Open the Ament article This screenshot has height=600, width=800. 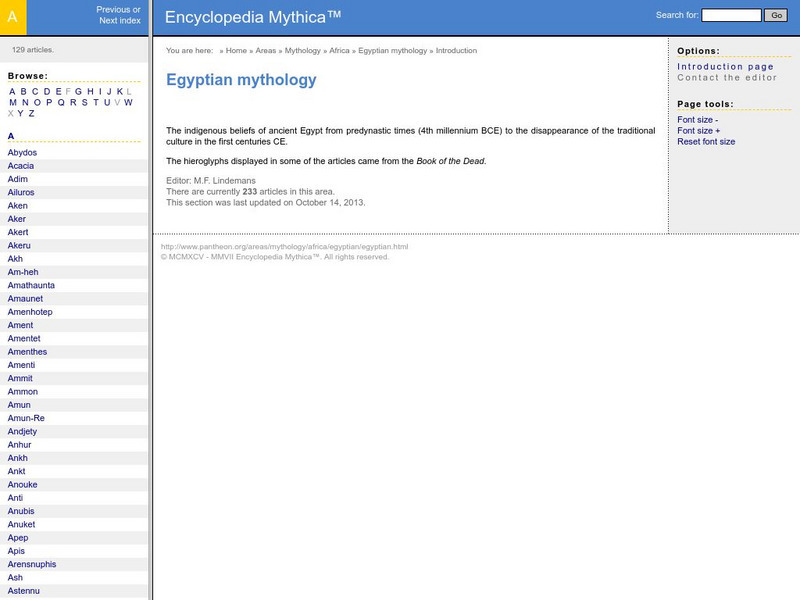point(20,325)
